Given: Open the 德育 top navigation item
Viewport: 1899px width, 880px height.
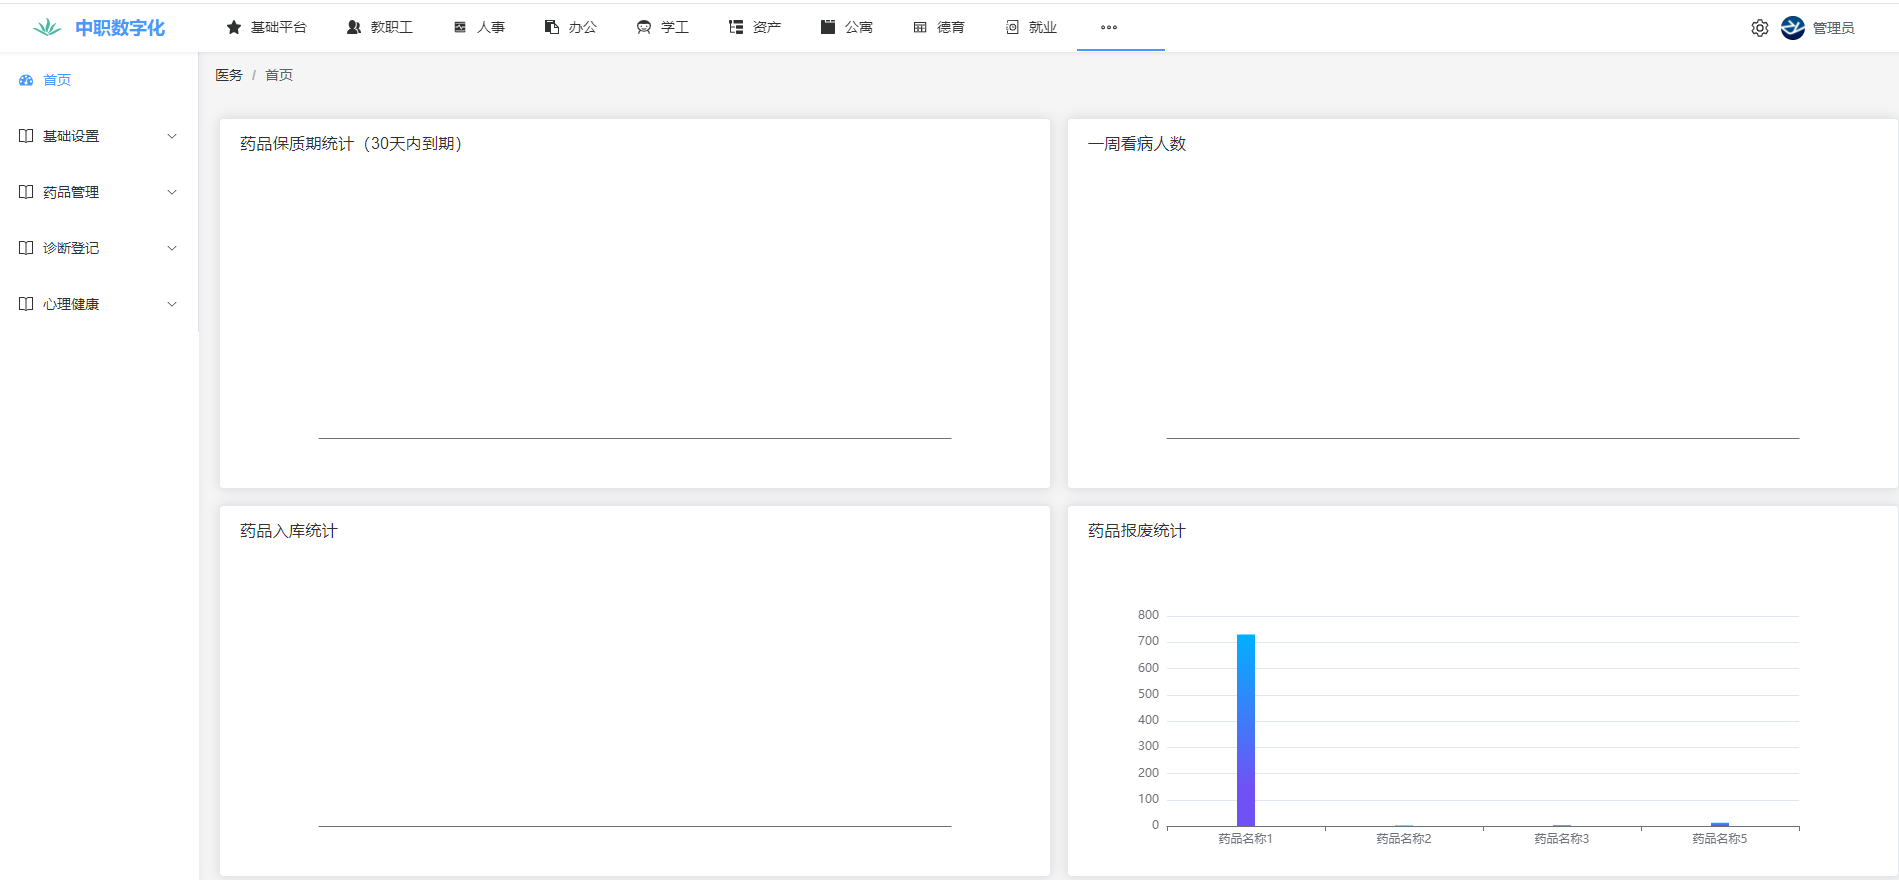Looking at the screenshot, I should [x=940, y=27].
